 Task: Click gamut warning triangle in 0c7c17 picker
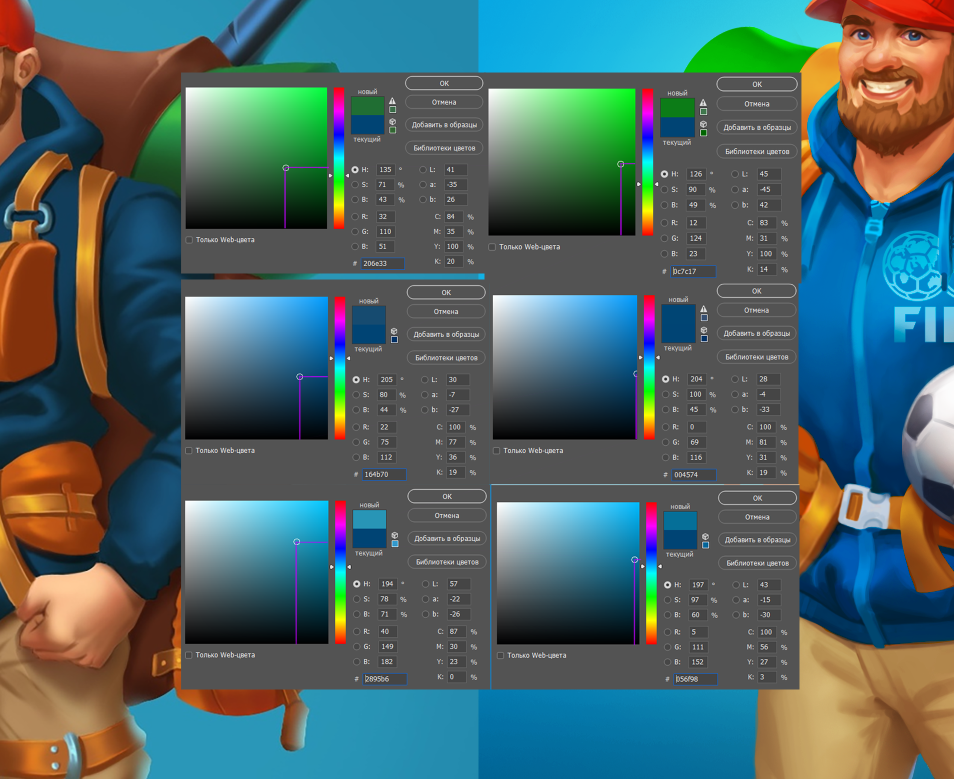coord(704,103)
